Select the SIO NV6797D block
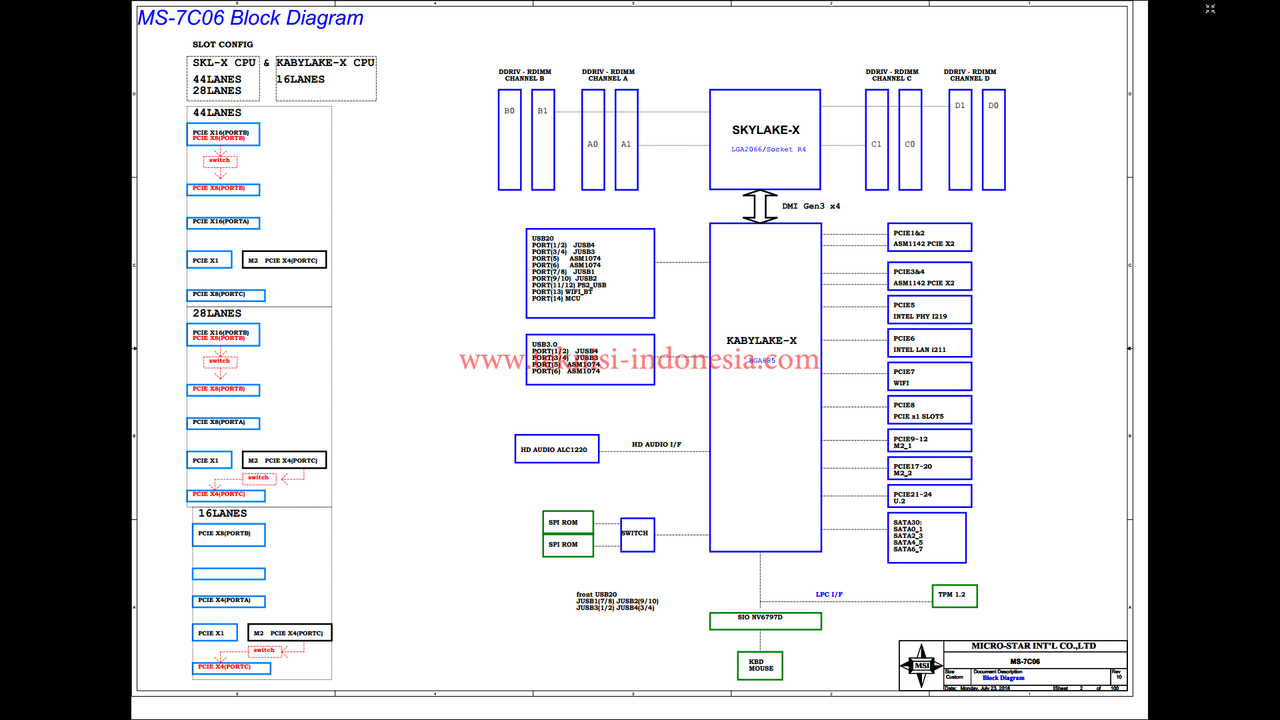Screen dimensions: 1280x720 pyautogui.click(x=765, y=621)
